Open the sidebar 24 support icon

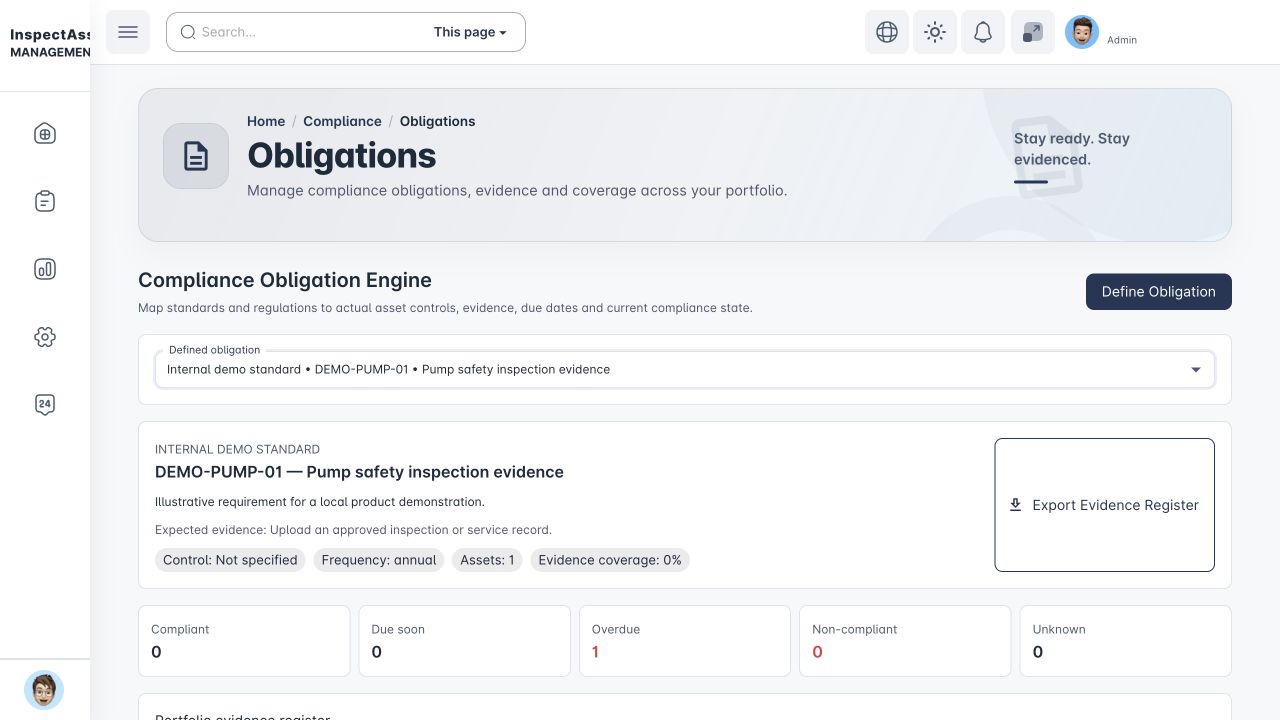point(45,404)
